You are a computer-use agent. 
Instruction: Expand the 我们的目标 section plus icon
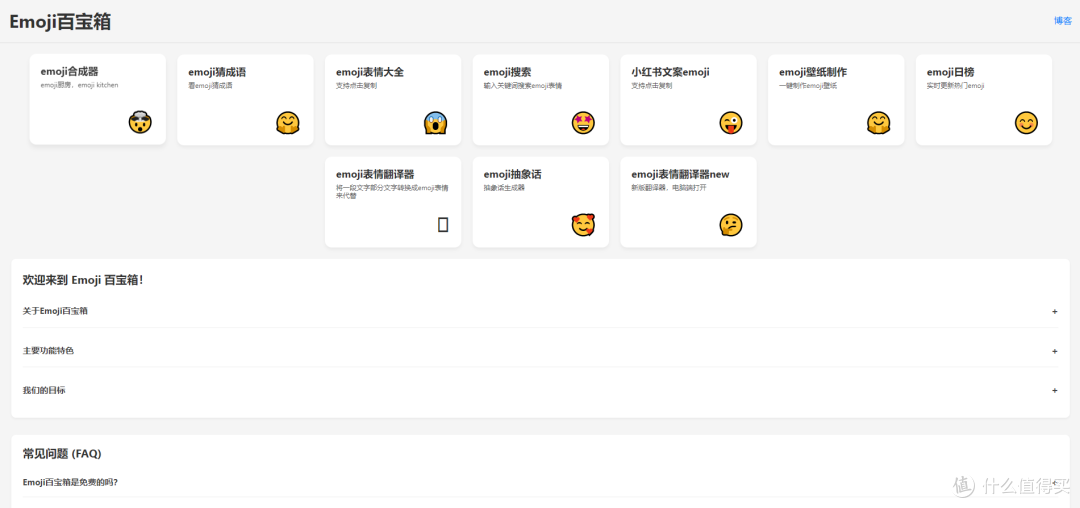click(x=1055, y=390)
